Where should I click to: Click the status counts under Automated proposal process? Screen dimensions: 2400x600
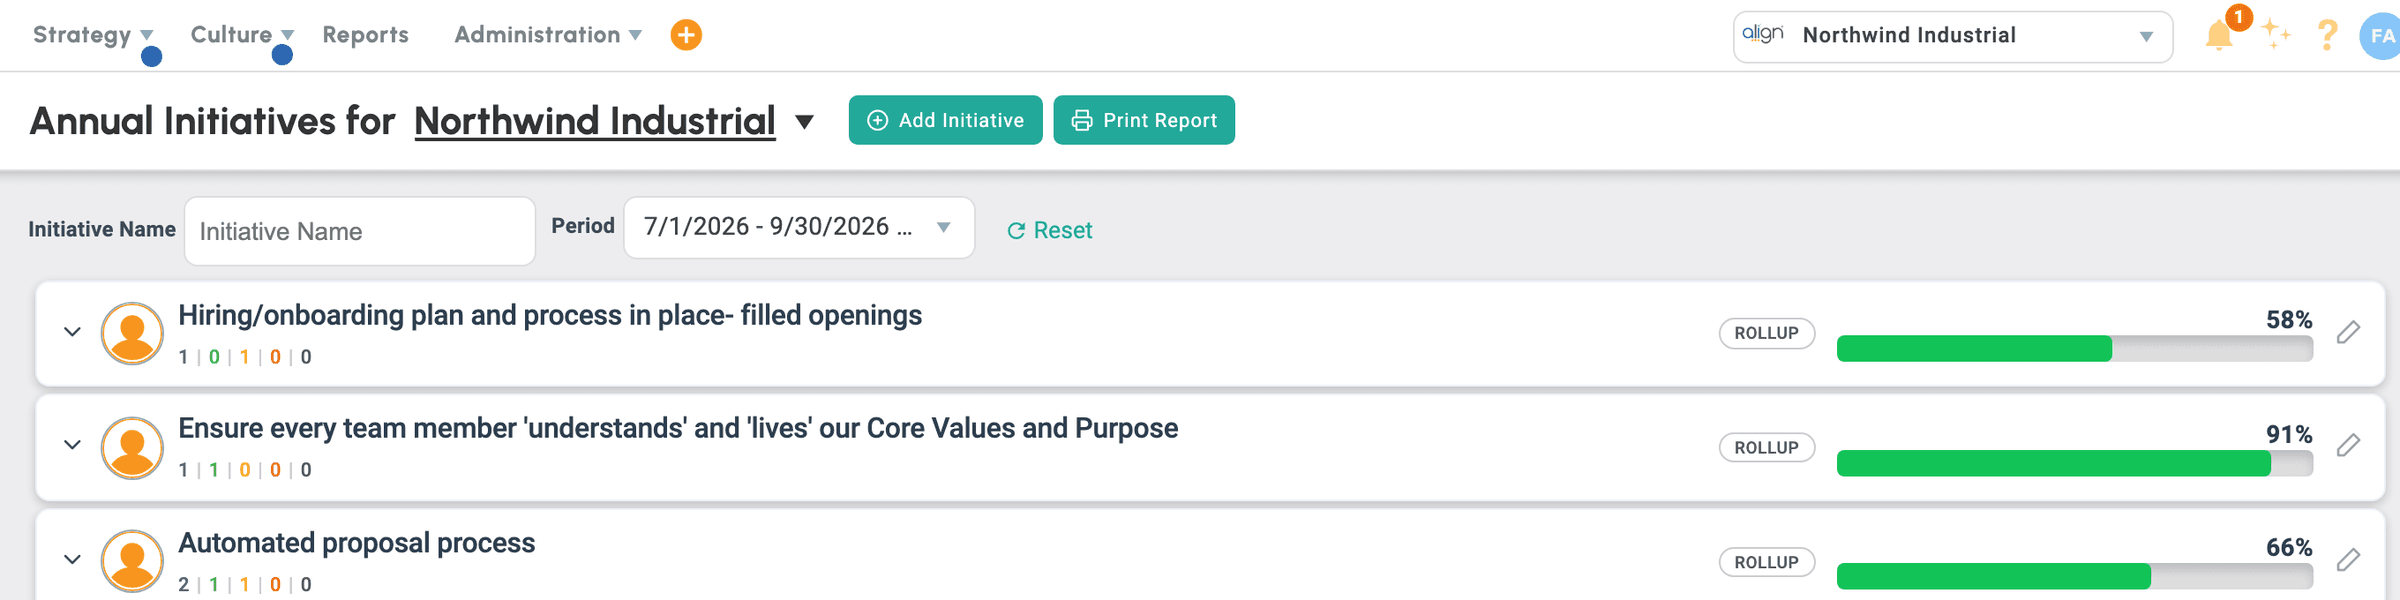pos(245,585)
